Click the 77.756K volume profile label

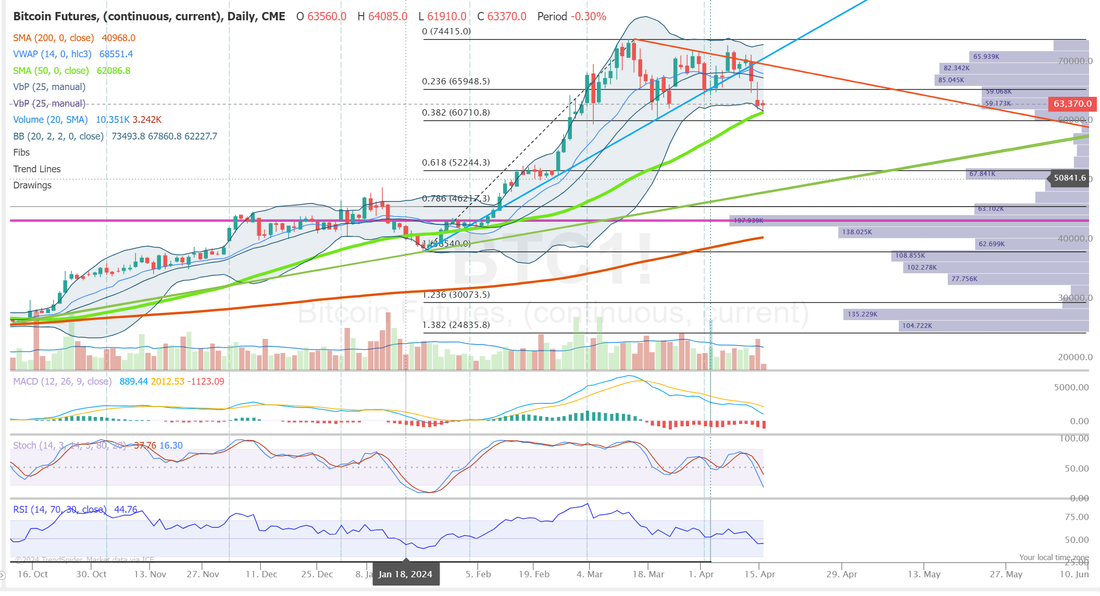(x=964, y=279)
